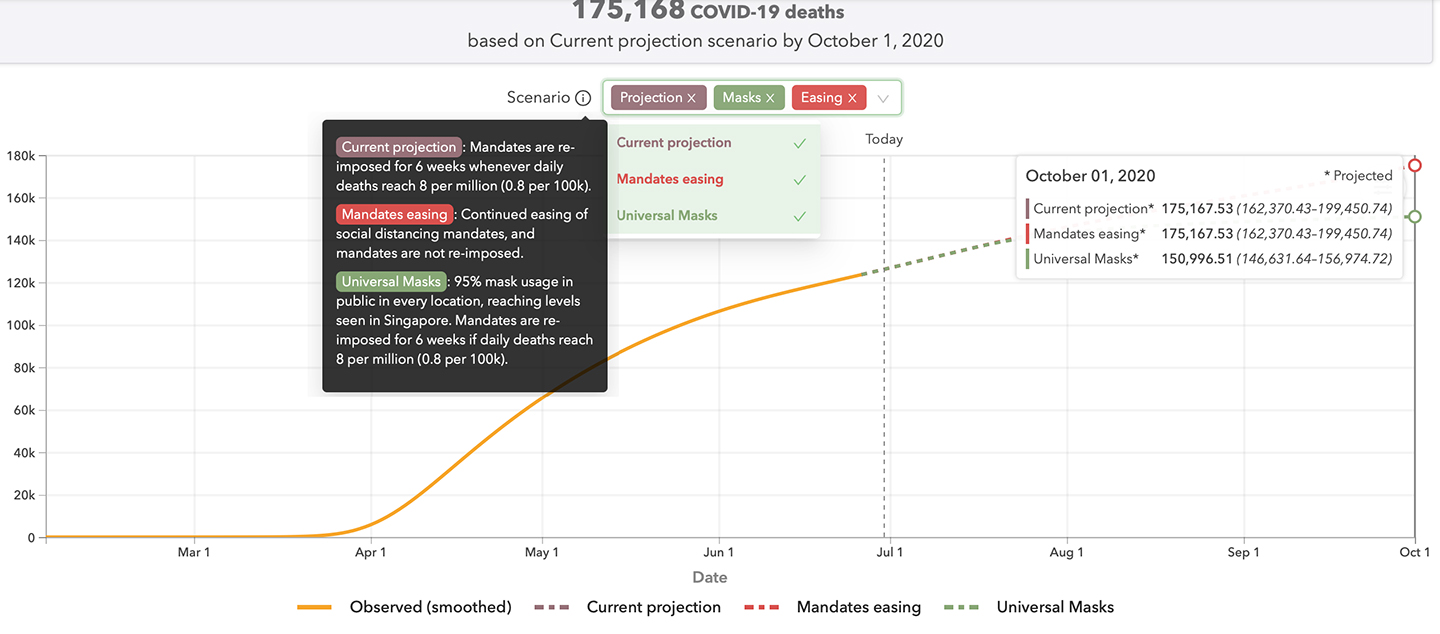The width and height of the screenshot is (1440, 634).
Task: Click the red Mandates easing endpoint marker
Action: (x=1414, y=165)
